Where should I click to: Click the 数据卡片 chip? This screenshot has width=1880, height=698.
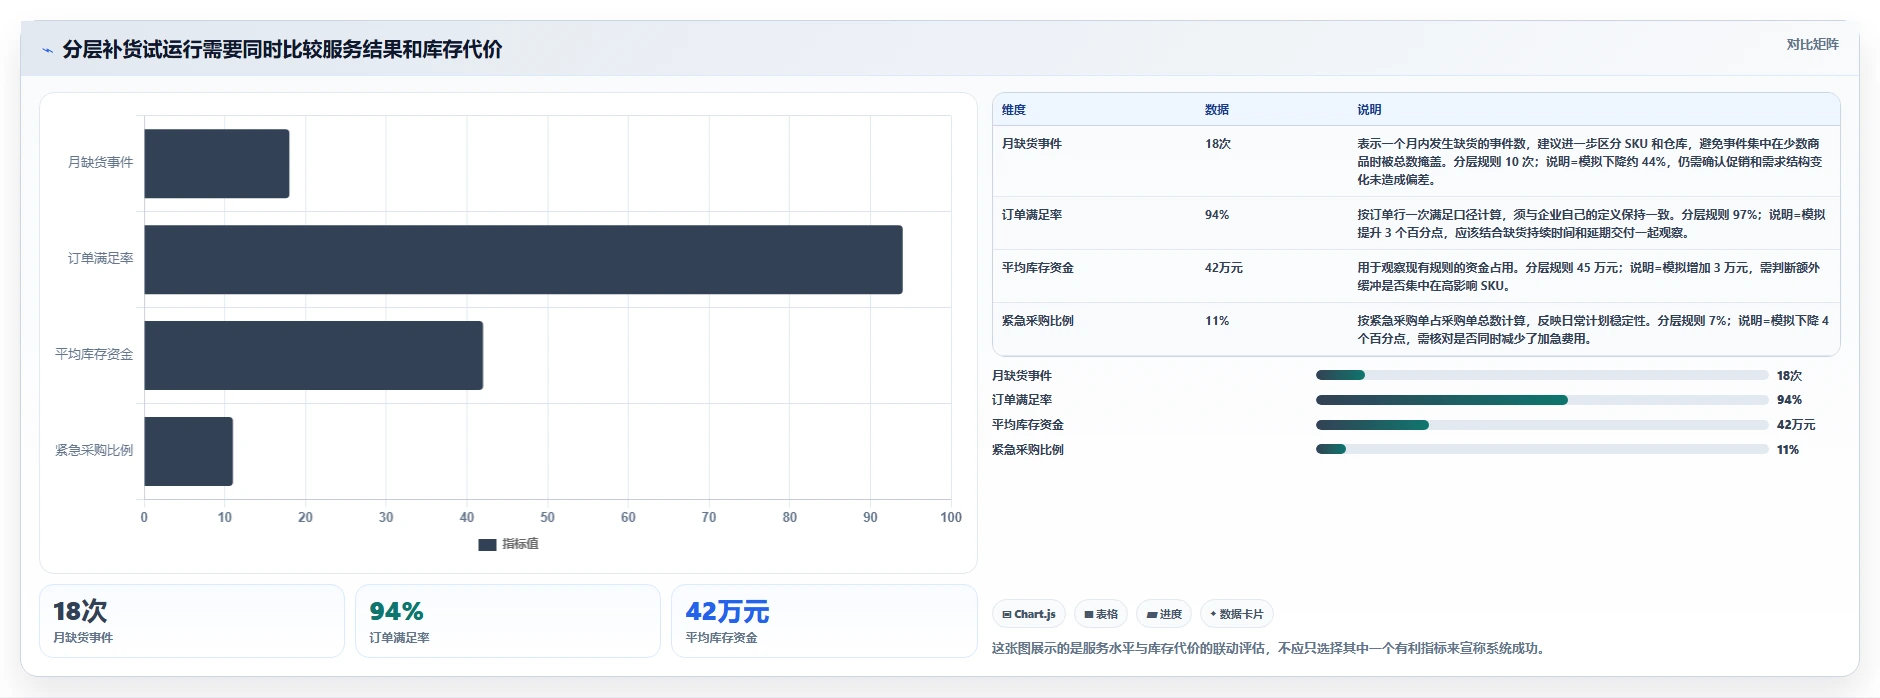click(x=1237, y=614)
